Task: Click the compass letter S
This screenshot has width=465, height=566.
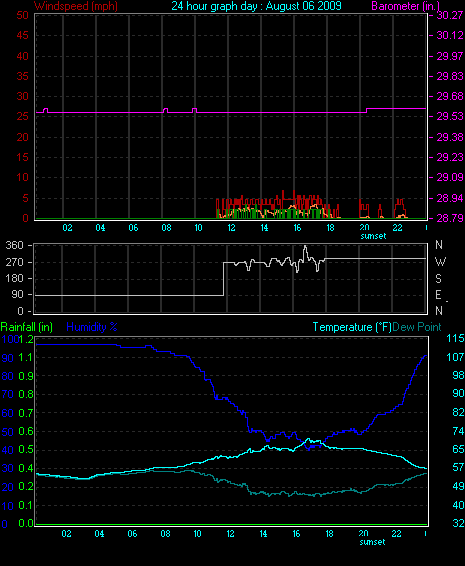Action: point(438,279)
